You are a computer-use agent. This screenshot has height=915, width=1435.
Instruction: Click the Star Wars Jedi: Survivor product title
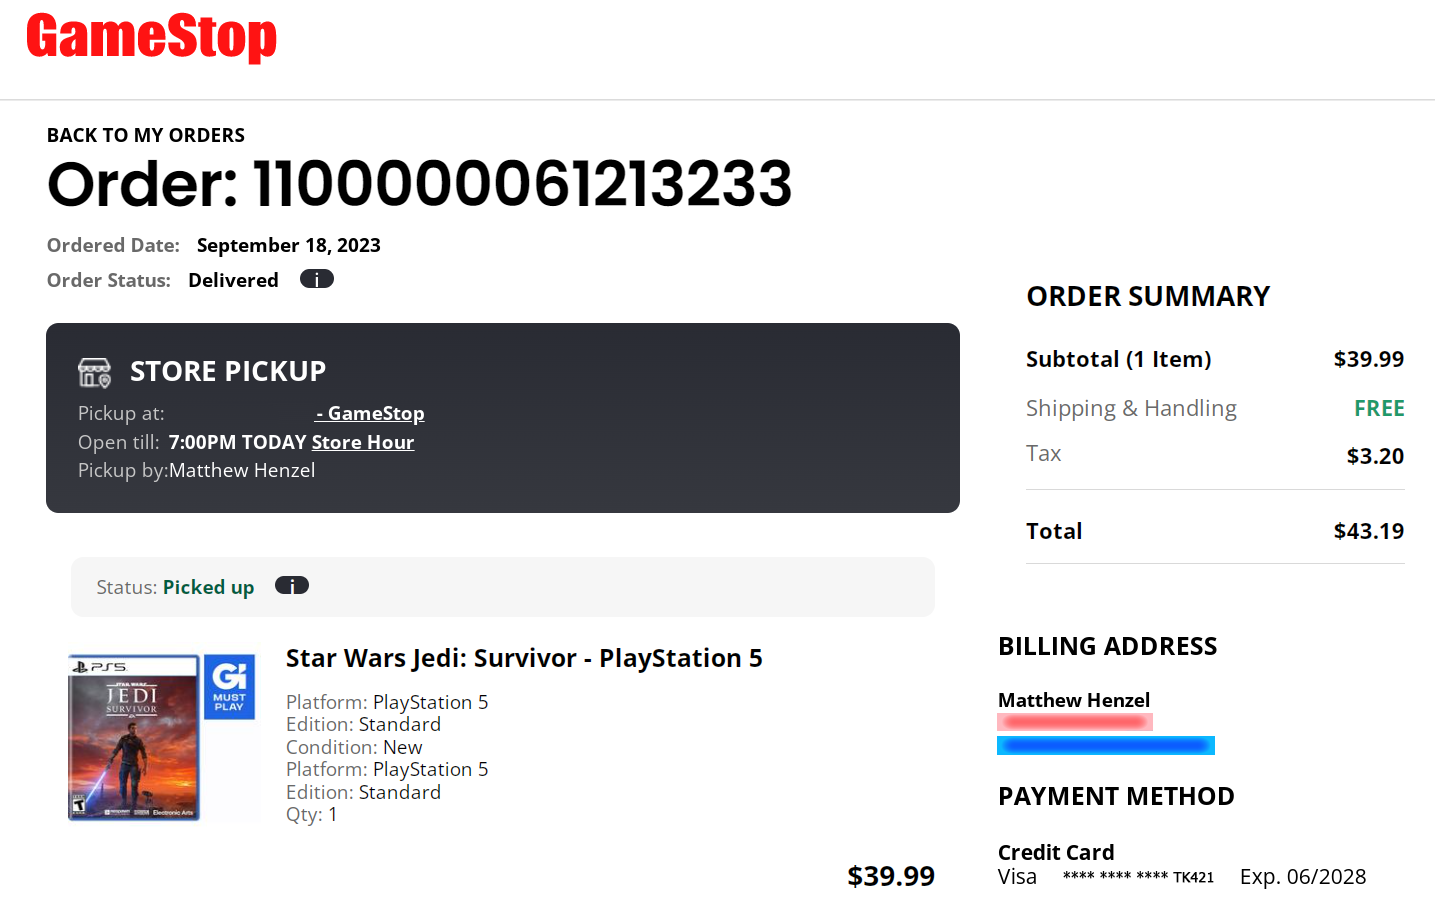click(x=524, y=658)
